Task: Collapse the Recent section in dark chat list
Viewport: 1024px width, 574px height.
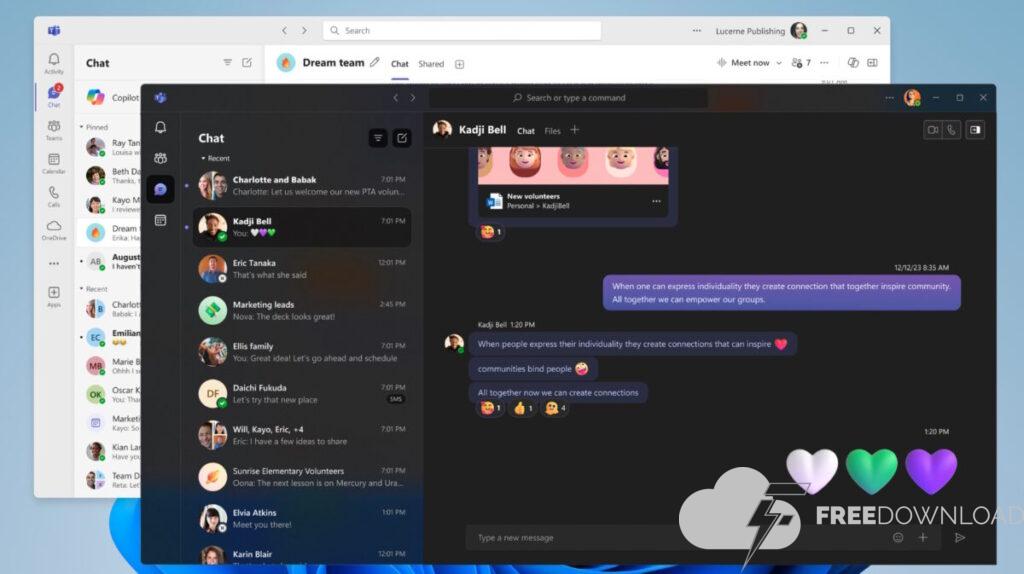Action: (x=203, y=159)
